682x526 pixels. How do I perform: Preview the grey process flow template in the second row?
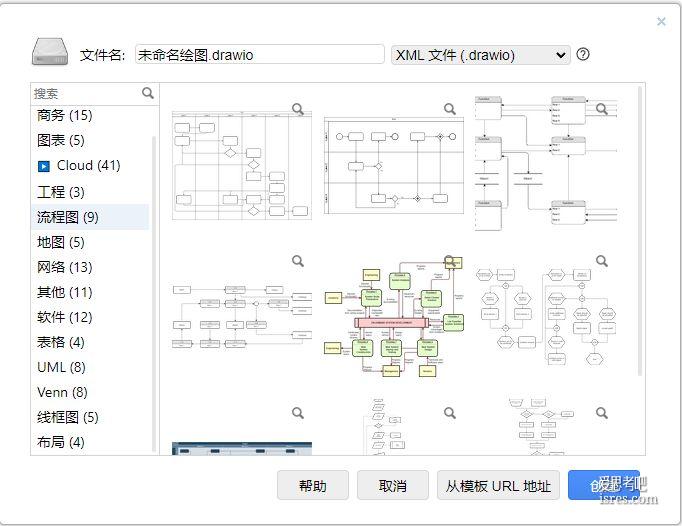coord(298,261)
